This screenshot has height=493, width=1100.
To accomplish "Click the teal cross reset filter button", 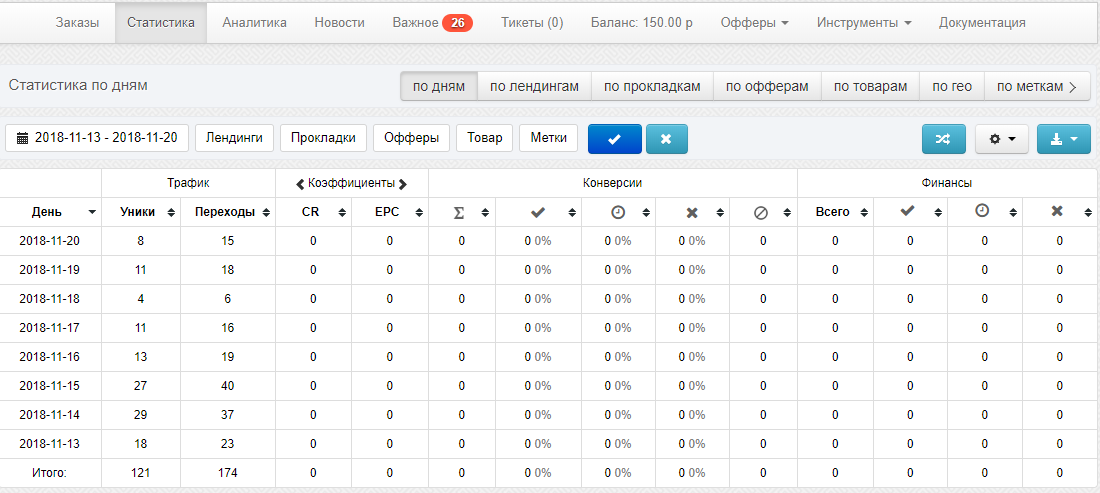I will [x=667, y=139].
